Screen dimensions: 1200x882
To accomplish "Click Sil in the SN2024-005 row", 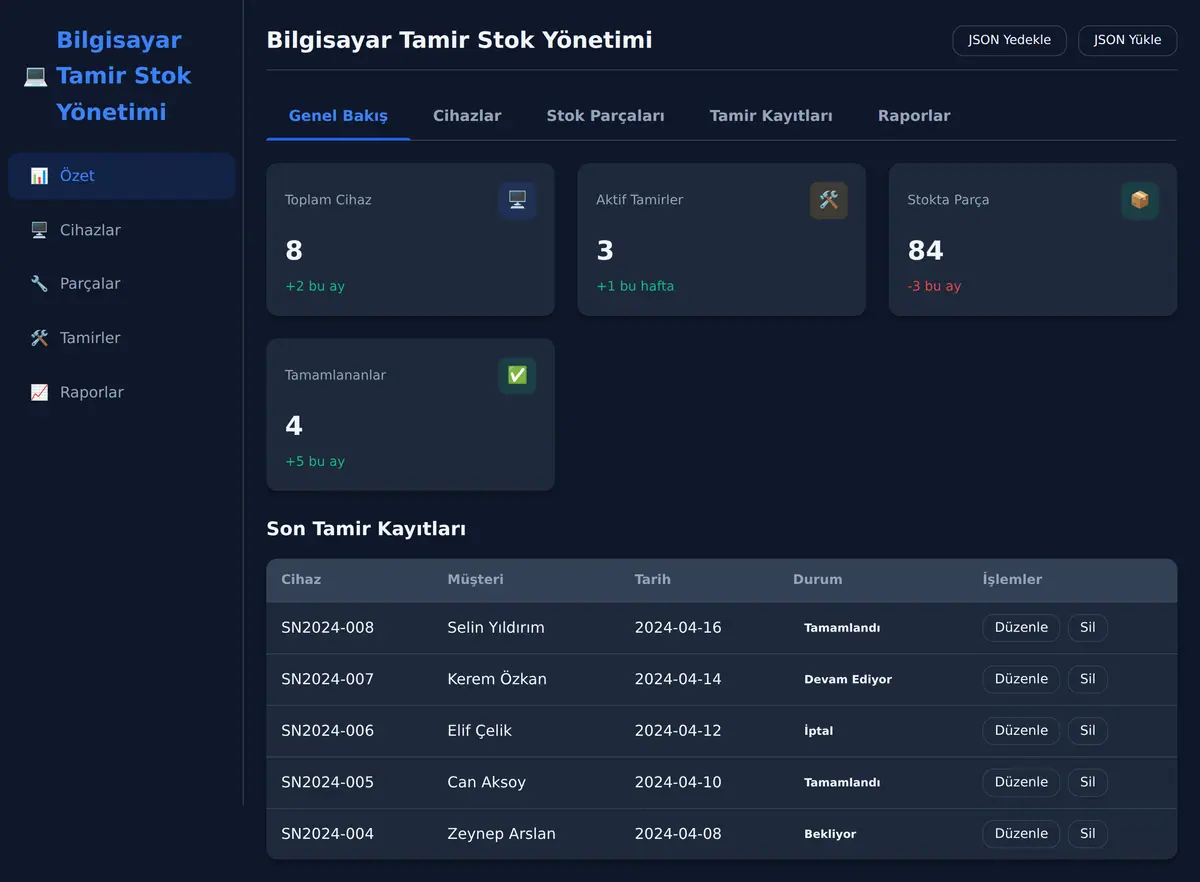I will coord(1087,782).
